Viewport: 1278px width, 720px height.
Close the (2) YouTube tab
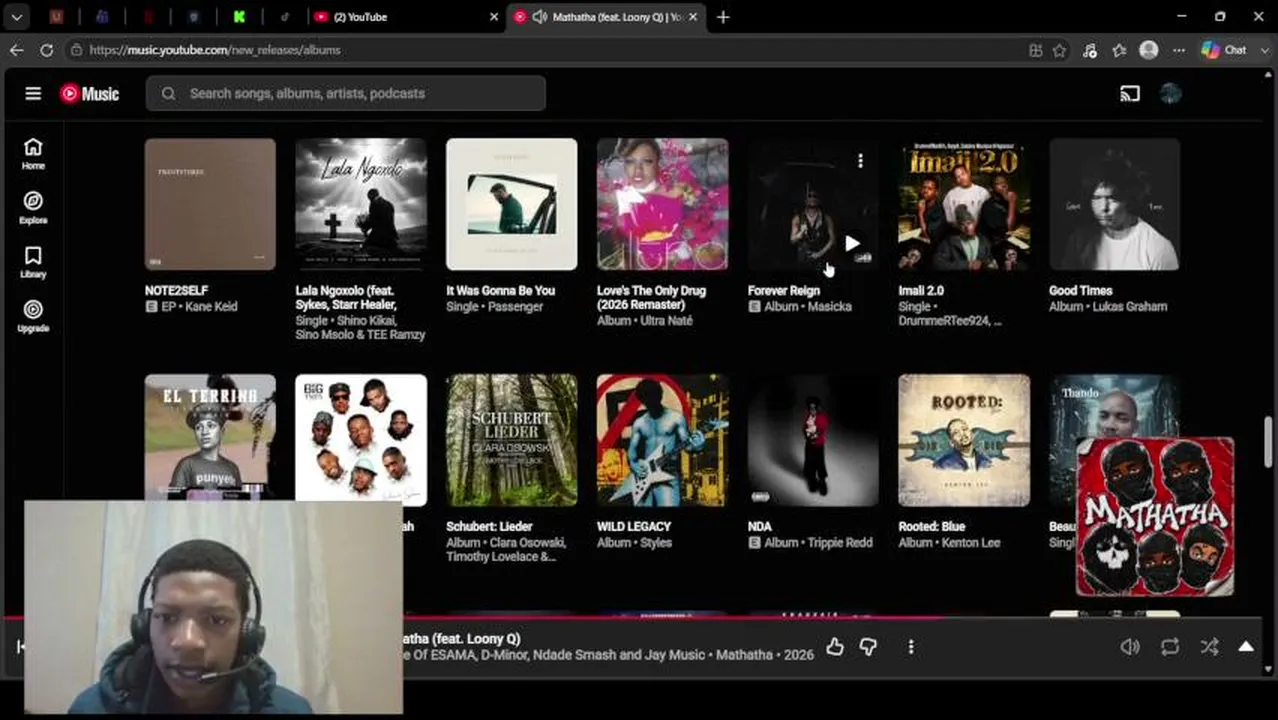click(x=493, y=17)
